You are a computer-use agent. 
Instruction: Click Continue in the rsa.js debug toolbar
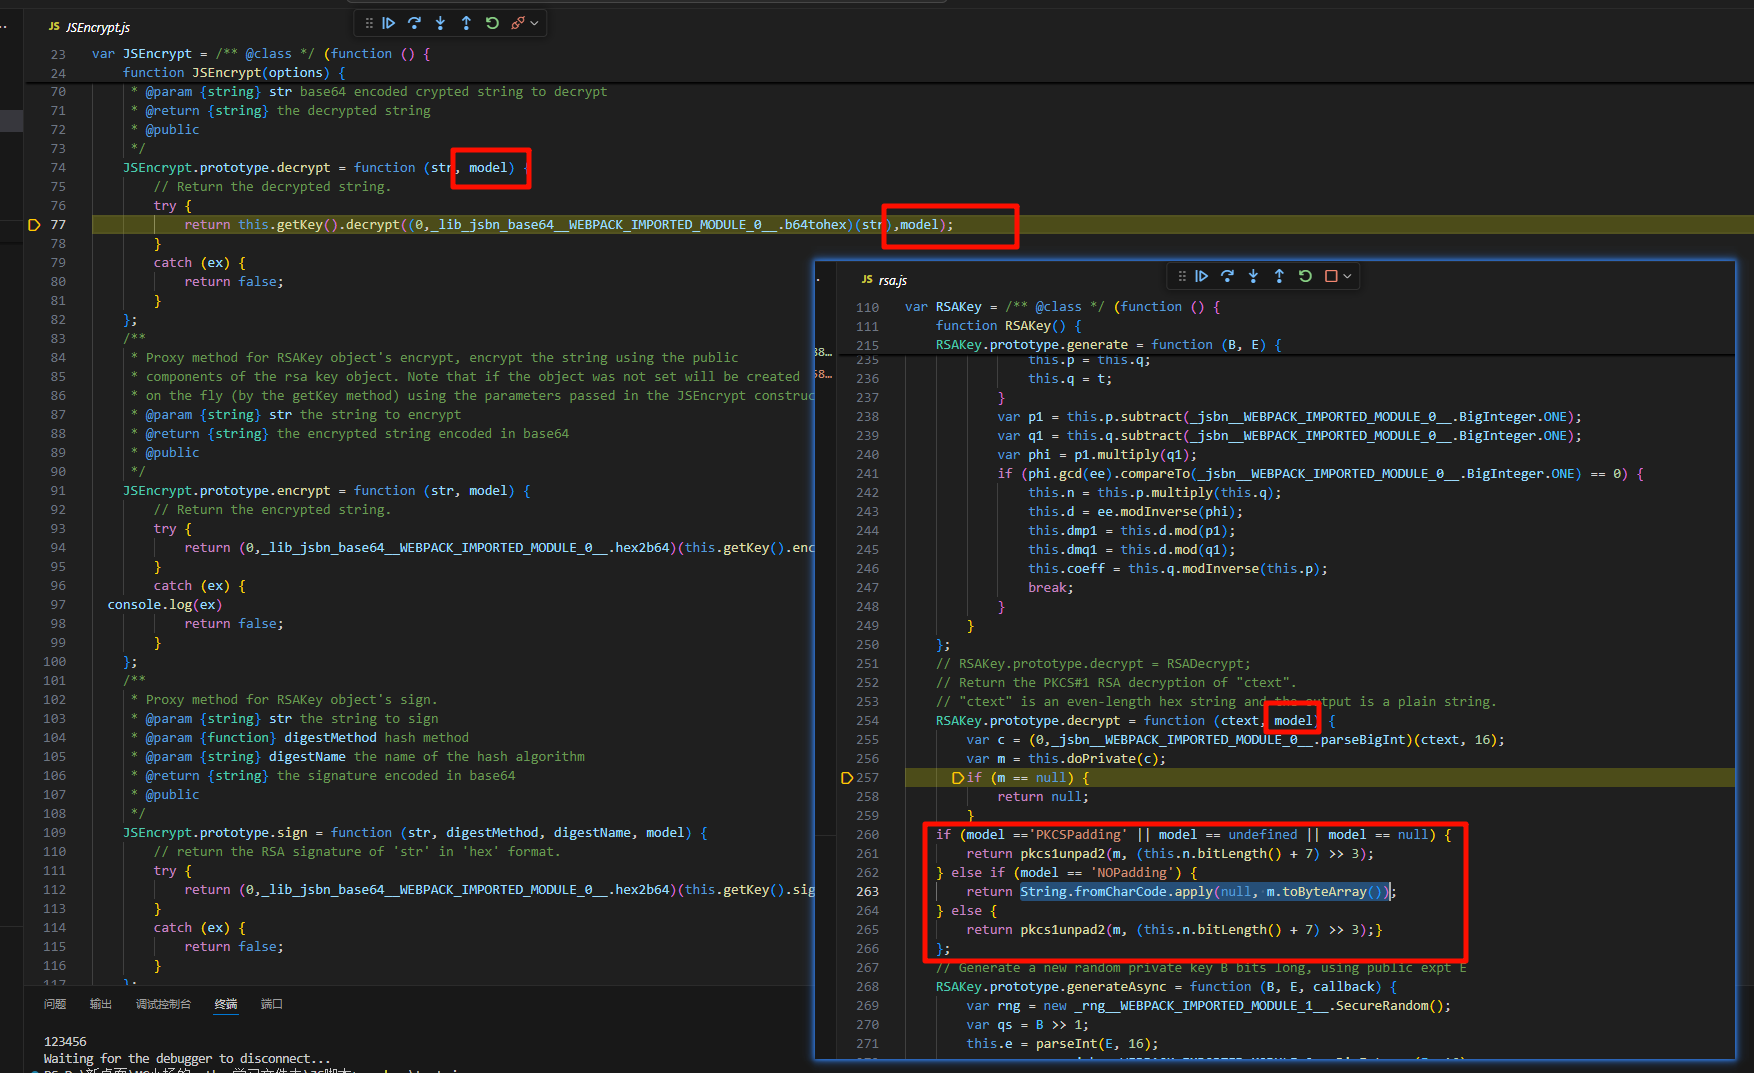1201,276
